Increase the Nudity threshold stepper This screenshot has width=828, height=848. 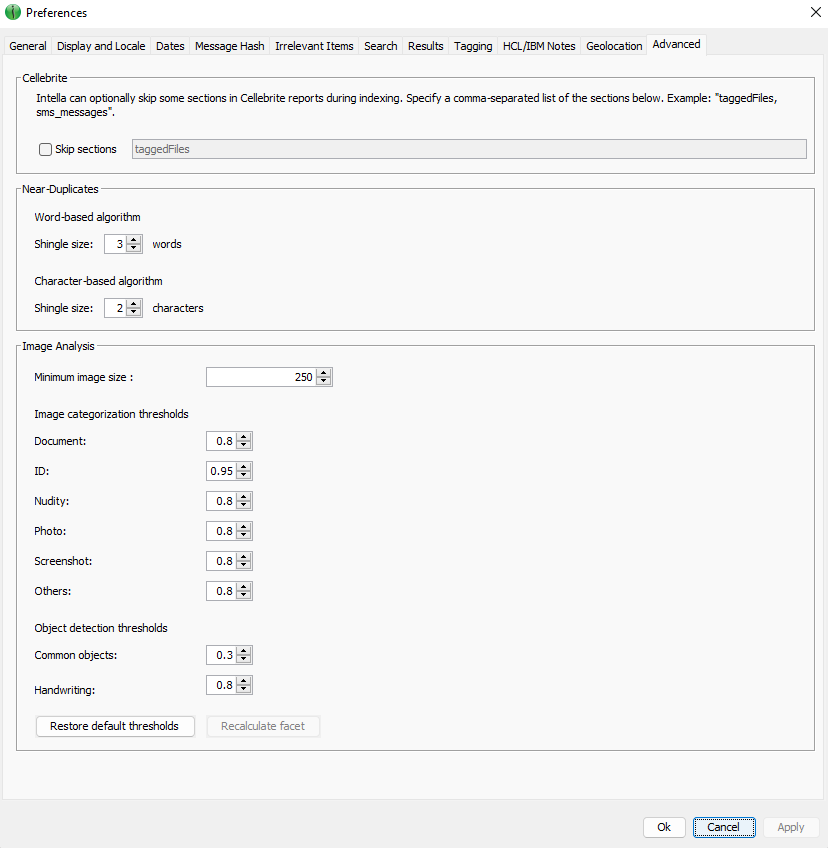pyautogui.click(x=244, y=497)
